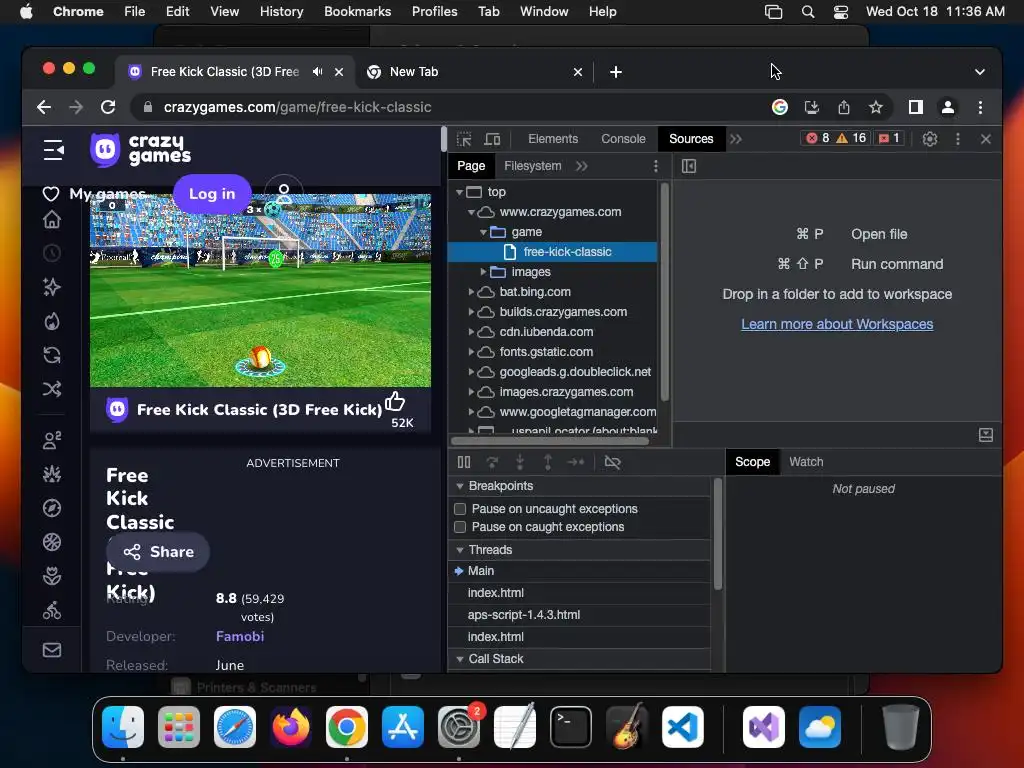Toggle the Sources navigator sidebar icon

(688, 166)
